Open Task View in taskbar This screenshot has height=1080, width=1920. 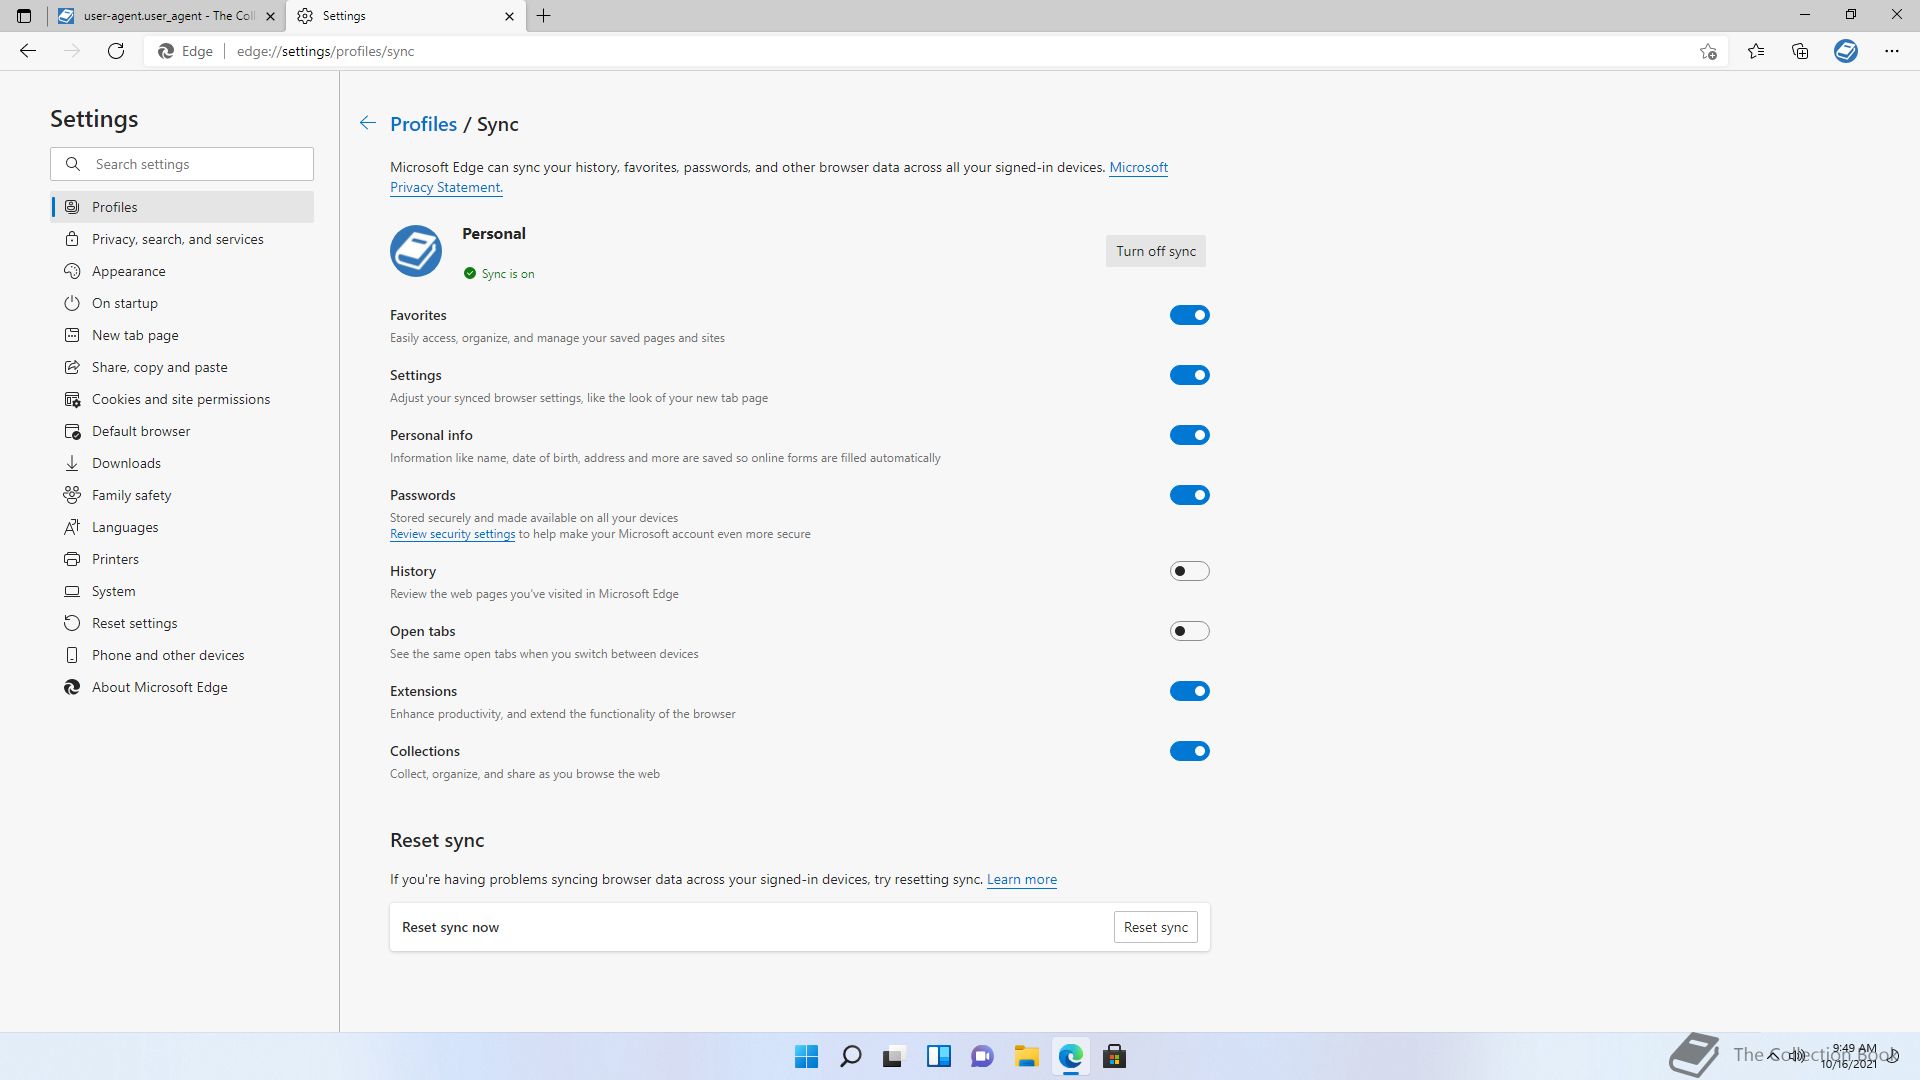(x=894, y=1056)
